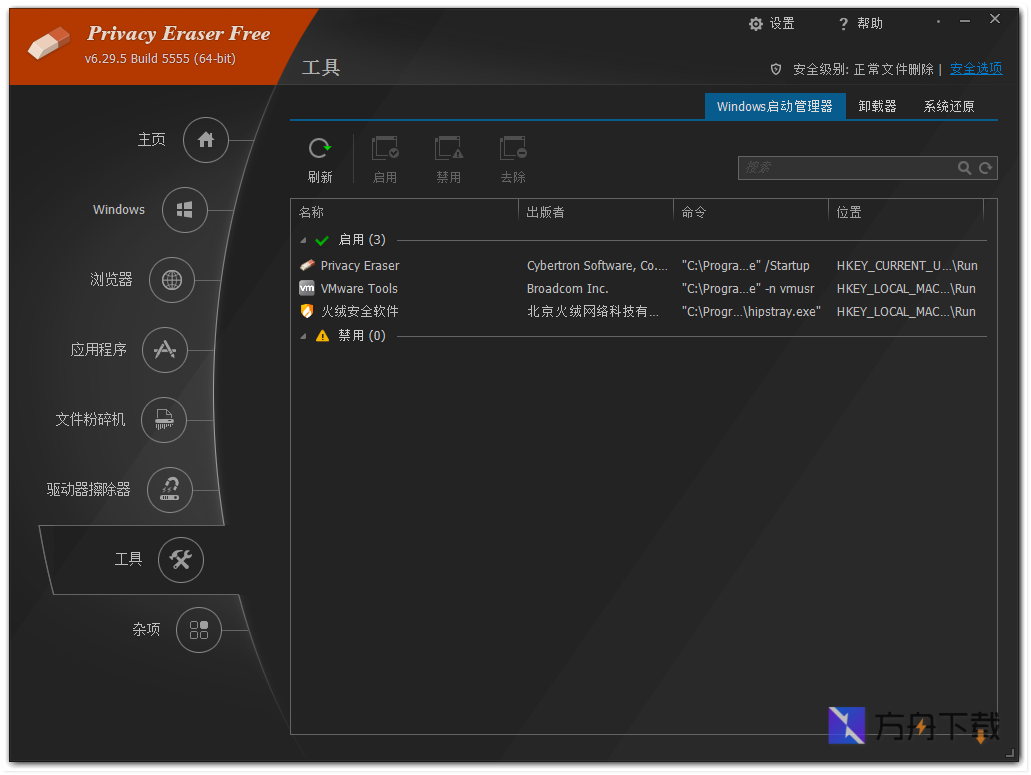Open the 驱动器擦除器 drive wiper icon

click(x=170, y=490)
